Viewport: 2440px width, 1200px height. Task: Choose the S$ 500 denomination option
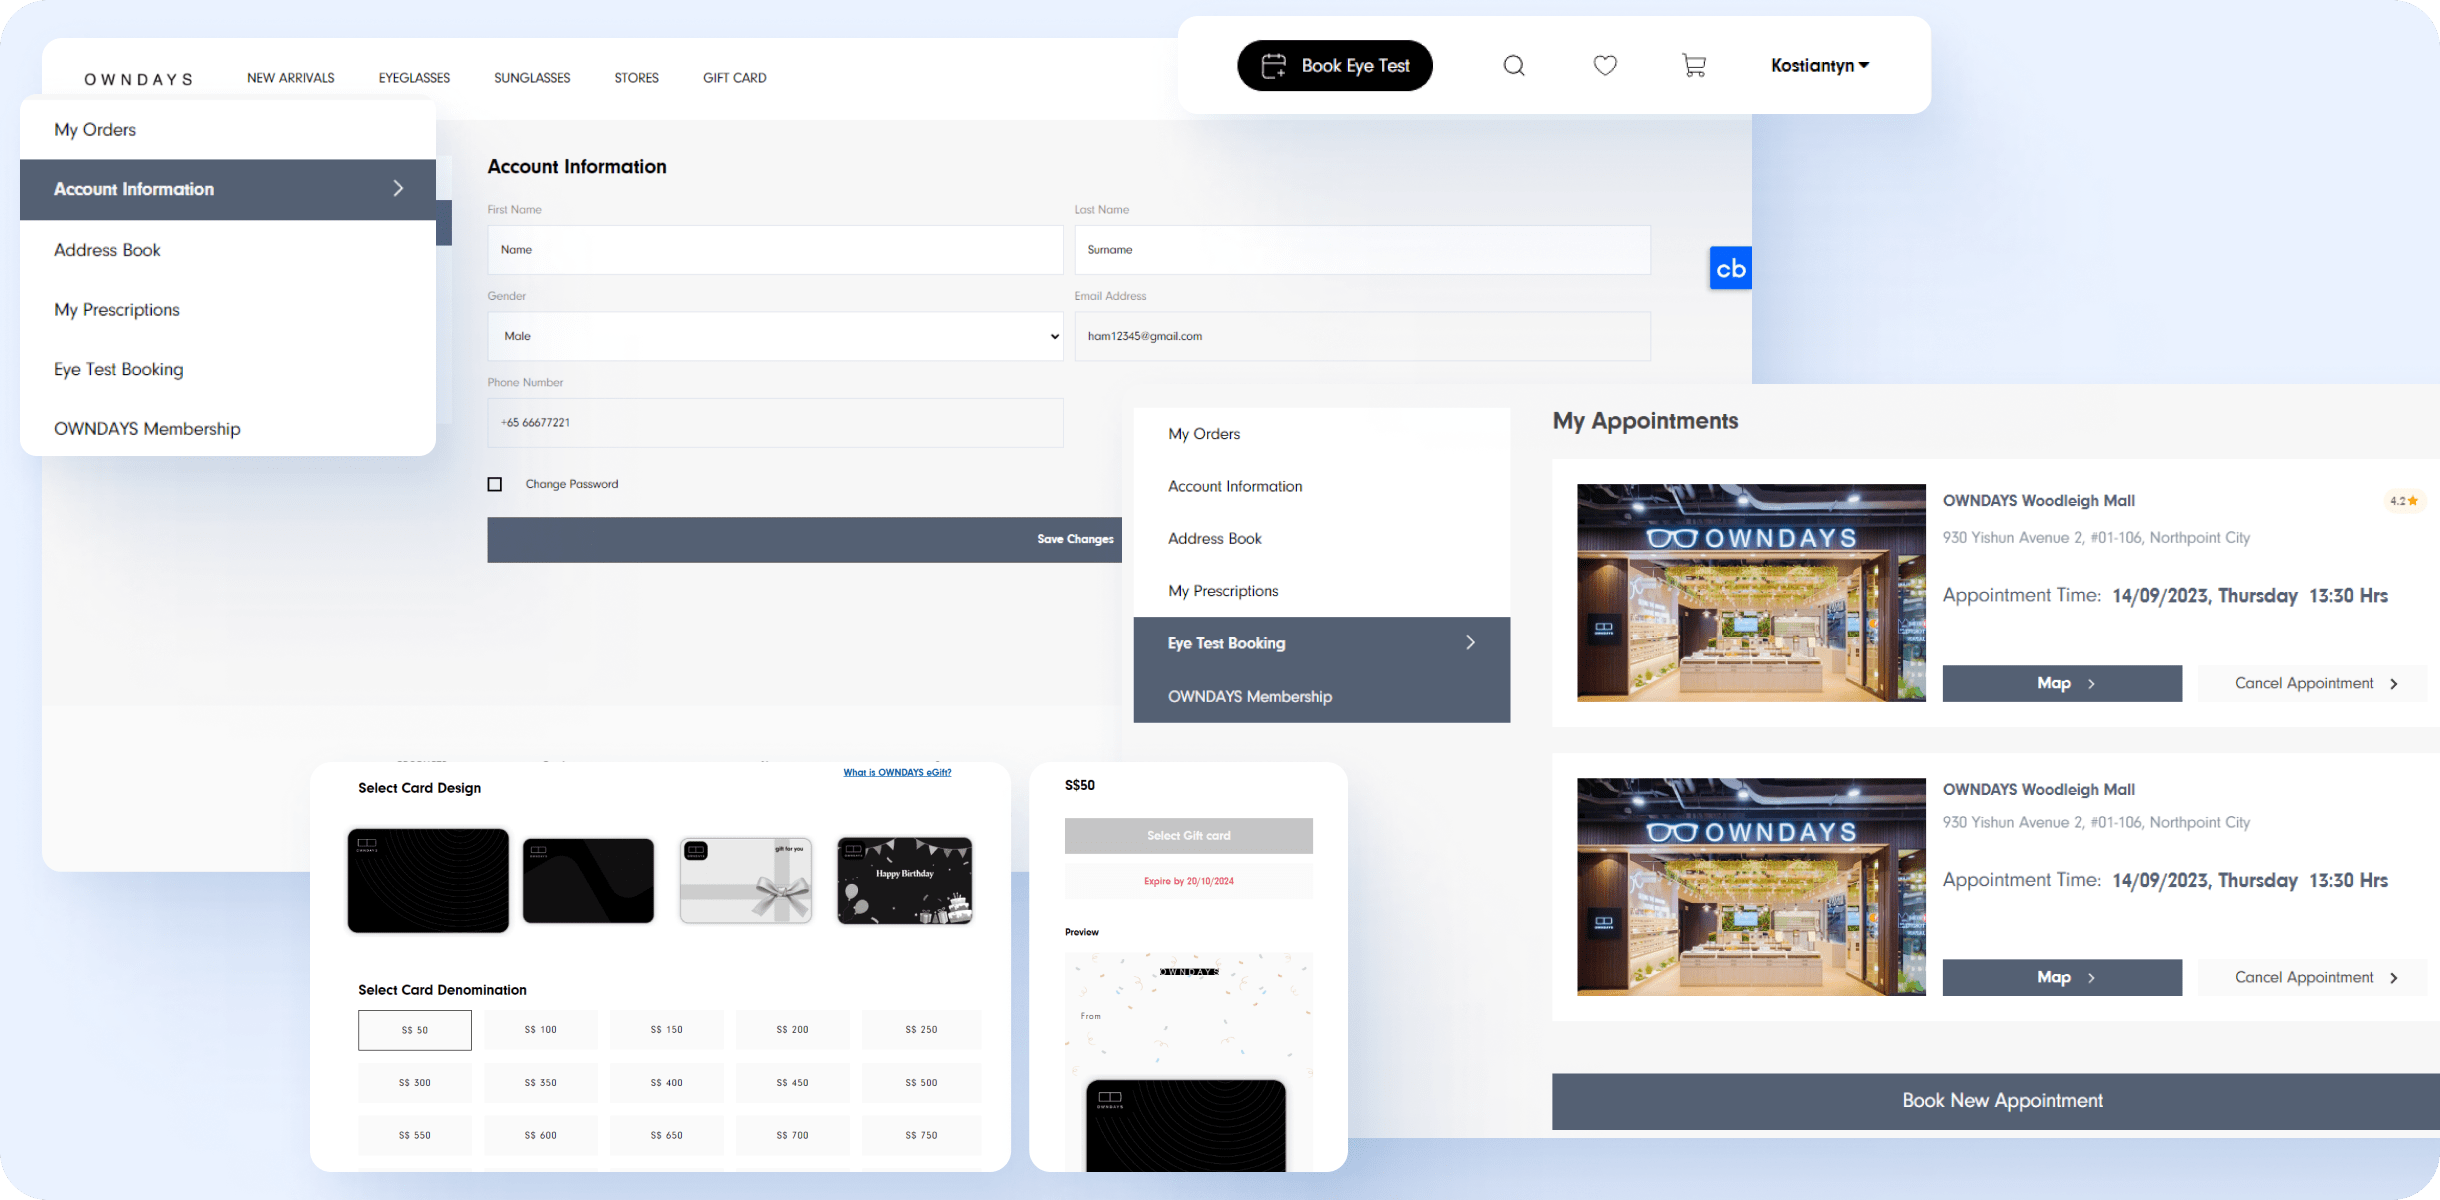point(921,1082)
